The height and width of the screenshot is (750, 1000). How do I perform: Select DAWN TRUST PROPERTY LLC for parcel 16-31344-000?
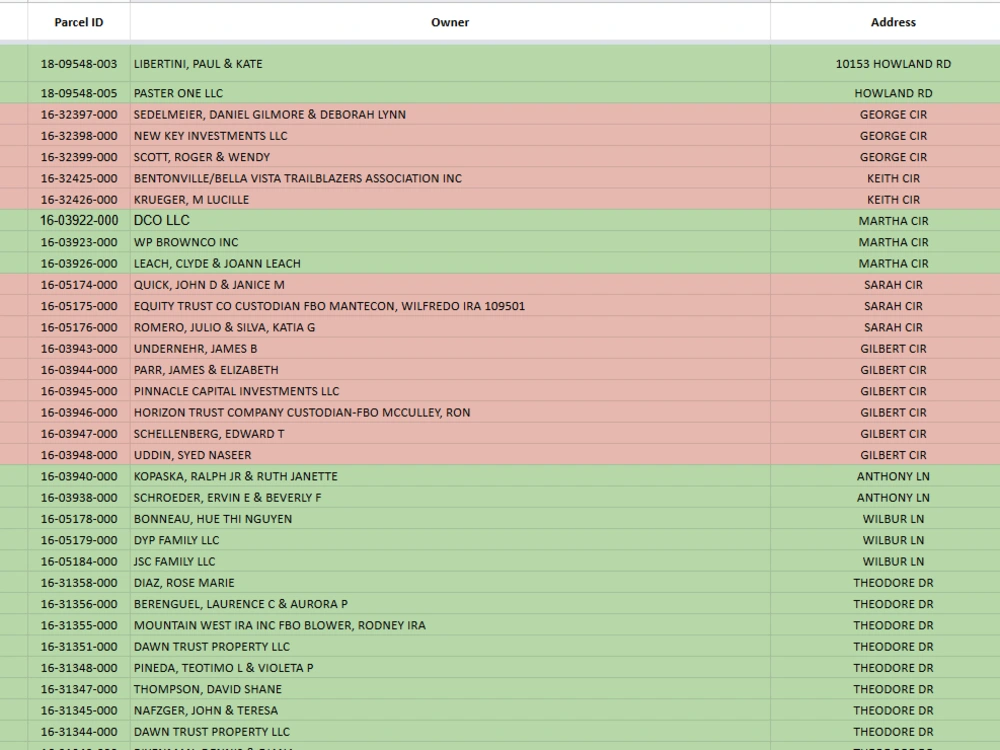tap(450, 732)
